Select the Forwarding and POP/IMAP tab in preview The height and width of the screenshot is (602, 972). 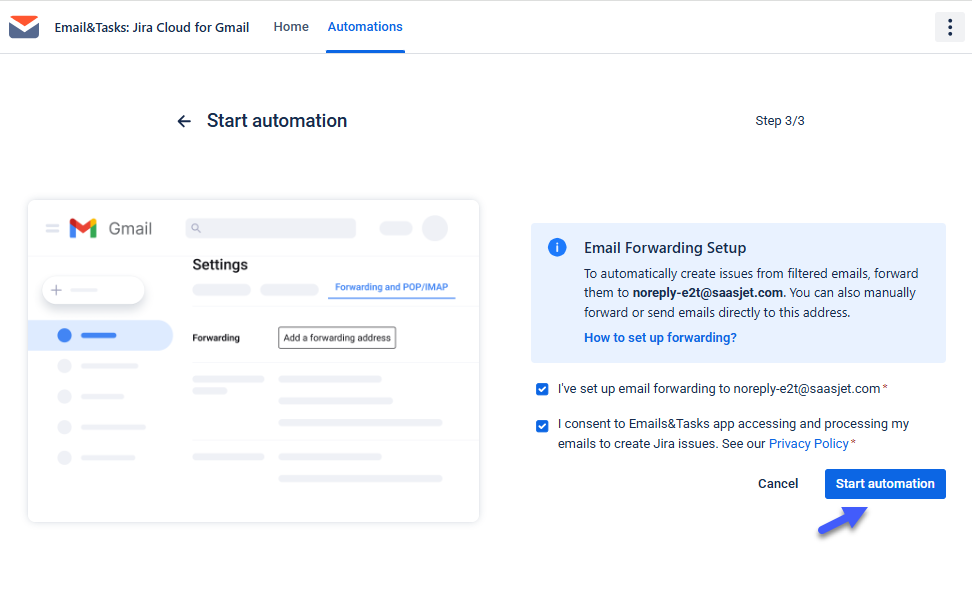[391, 286]
